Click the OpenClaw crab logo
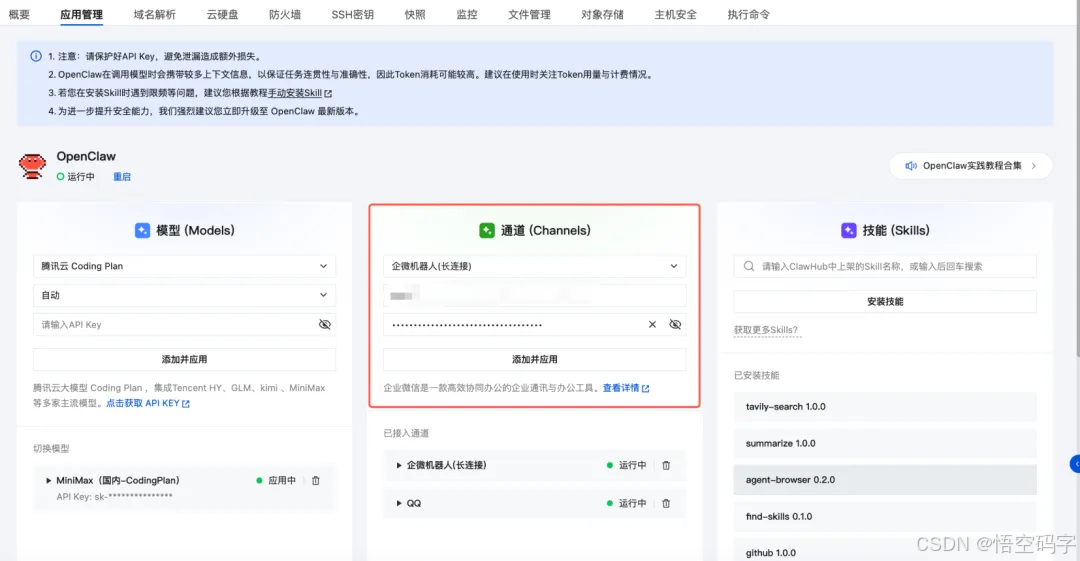 [x=32, y=166]
